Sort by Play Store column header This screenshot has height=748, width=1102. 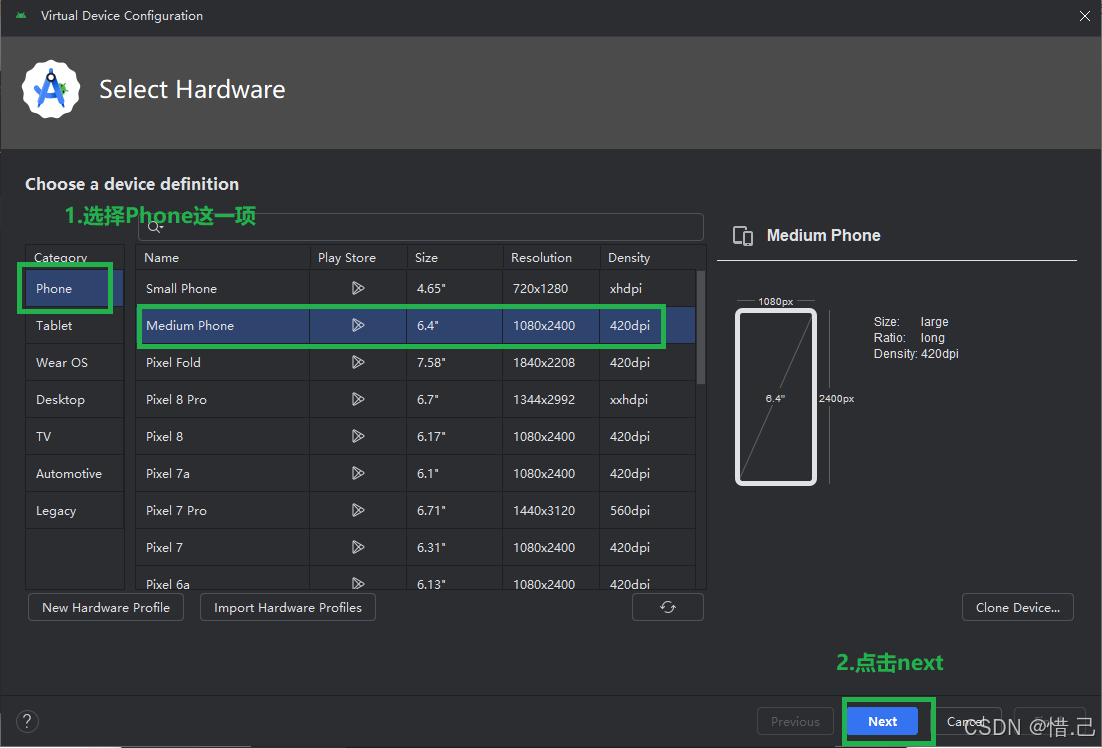[358, 257]
